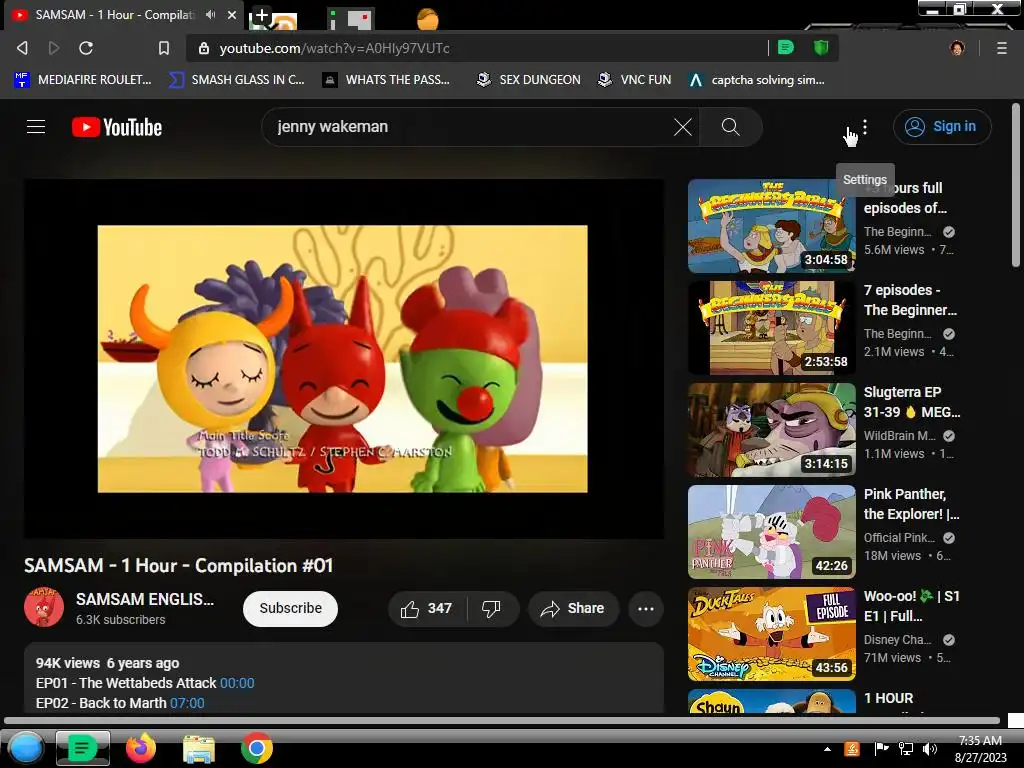This screenshot has height=768, width=1024.
Task: Open the Slugterra 3:14:15 thumbnail
Action: (x=771, y=430)
